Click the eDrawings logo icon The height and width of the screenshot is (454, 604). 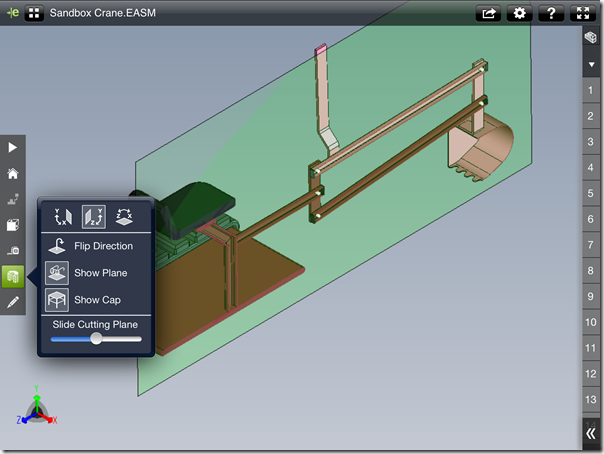13,13
